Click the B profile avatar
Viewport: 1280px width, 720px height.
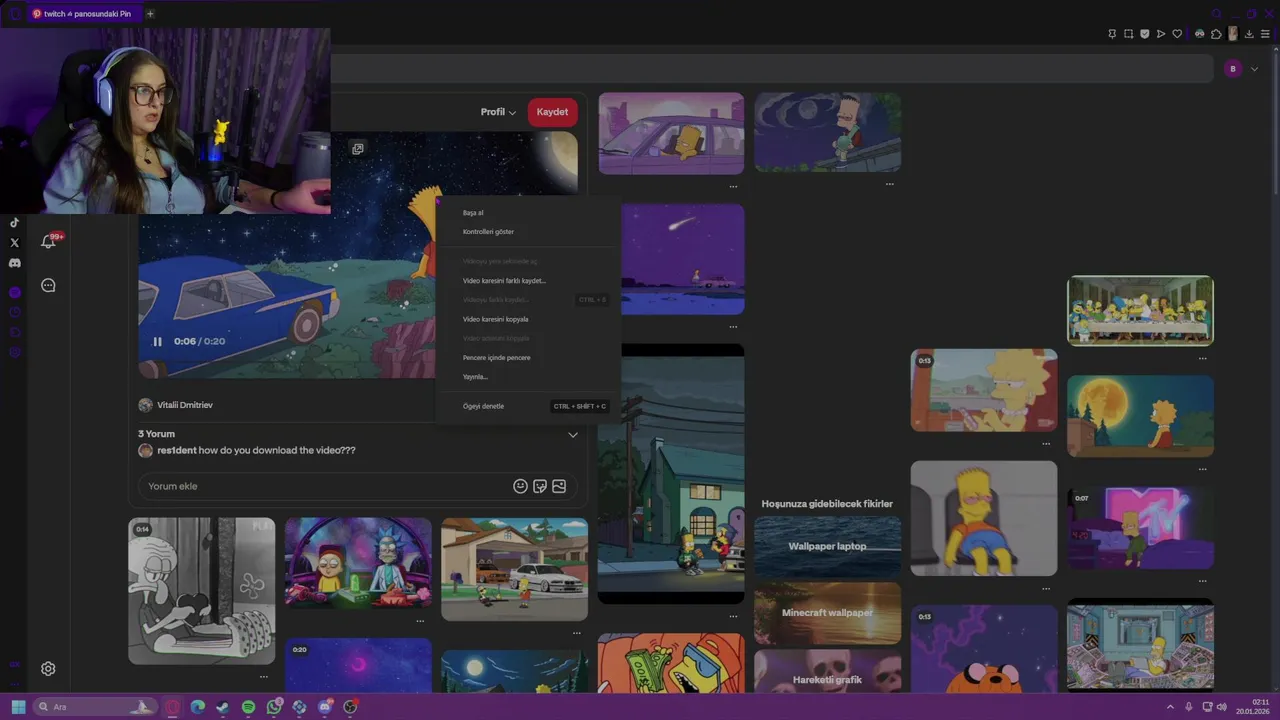[x=1233, y=69]
